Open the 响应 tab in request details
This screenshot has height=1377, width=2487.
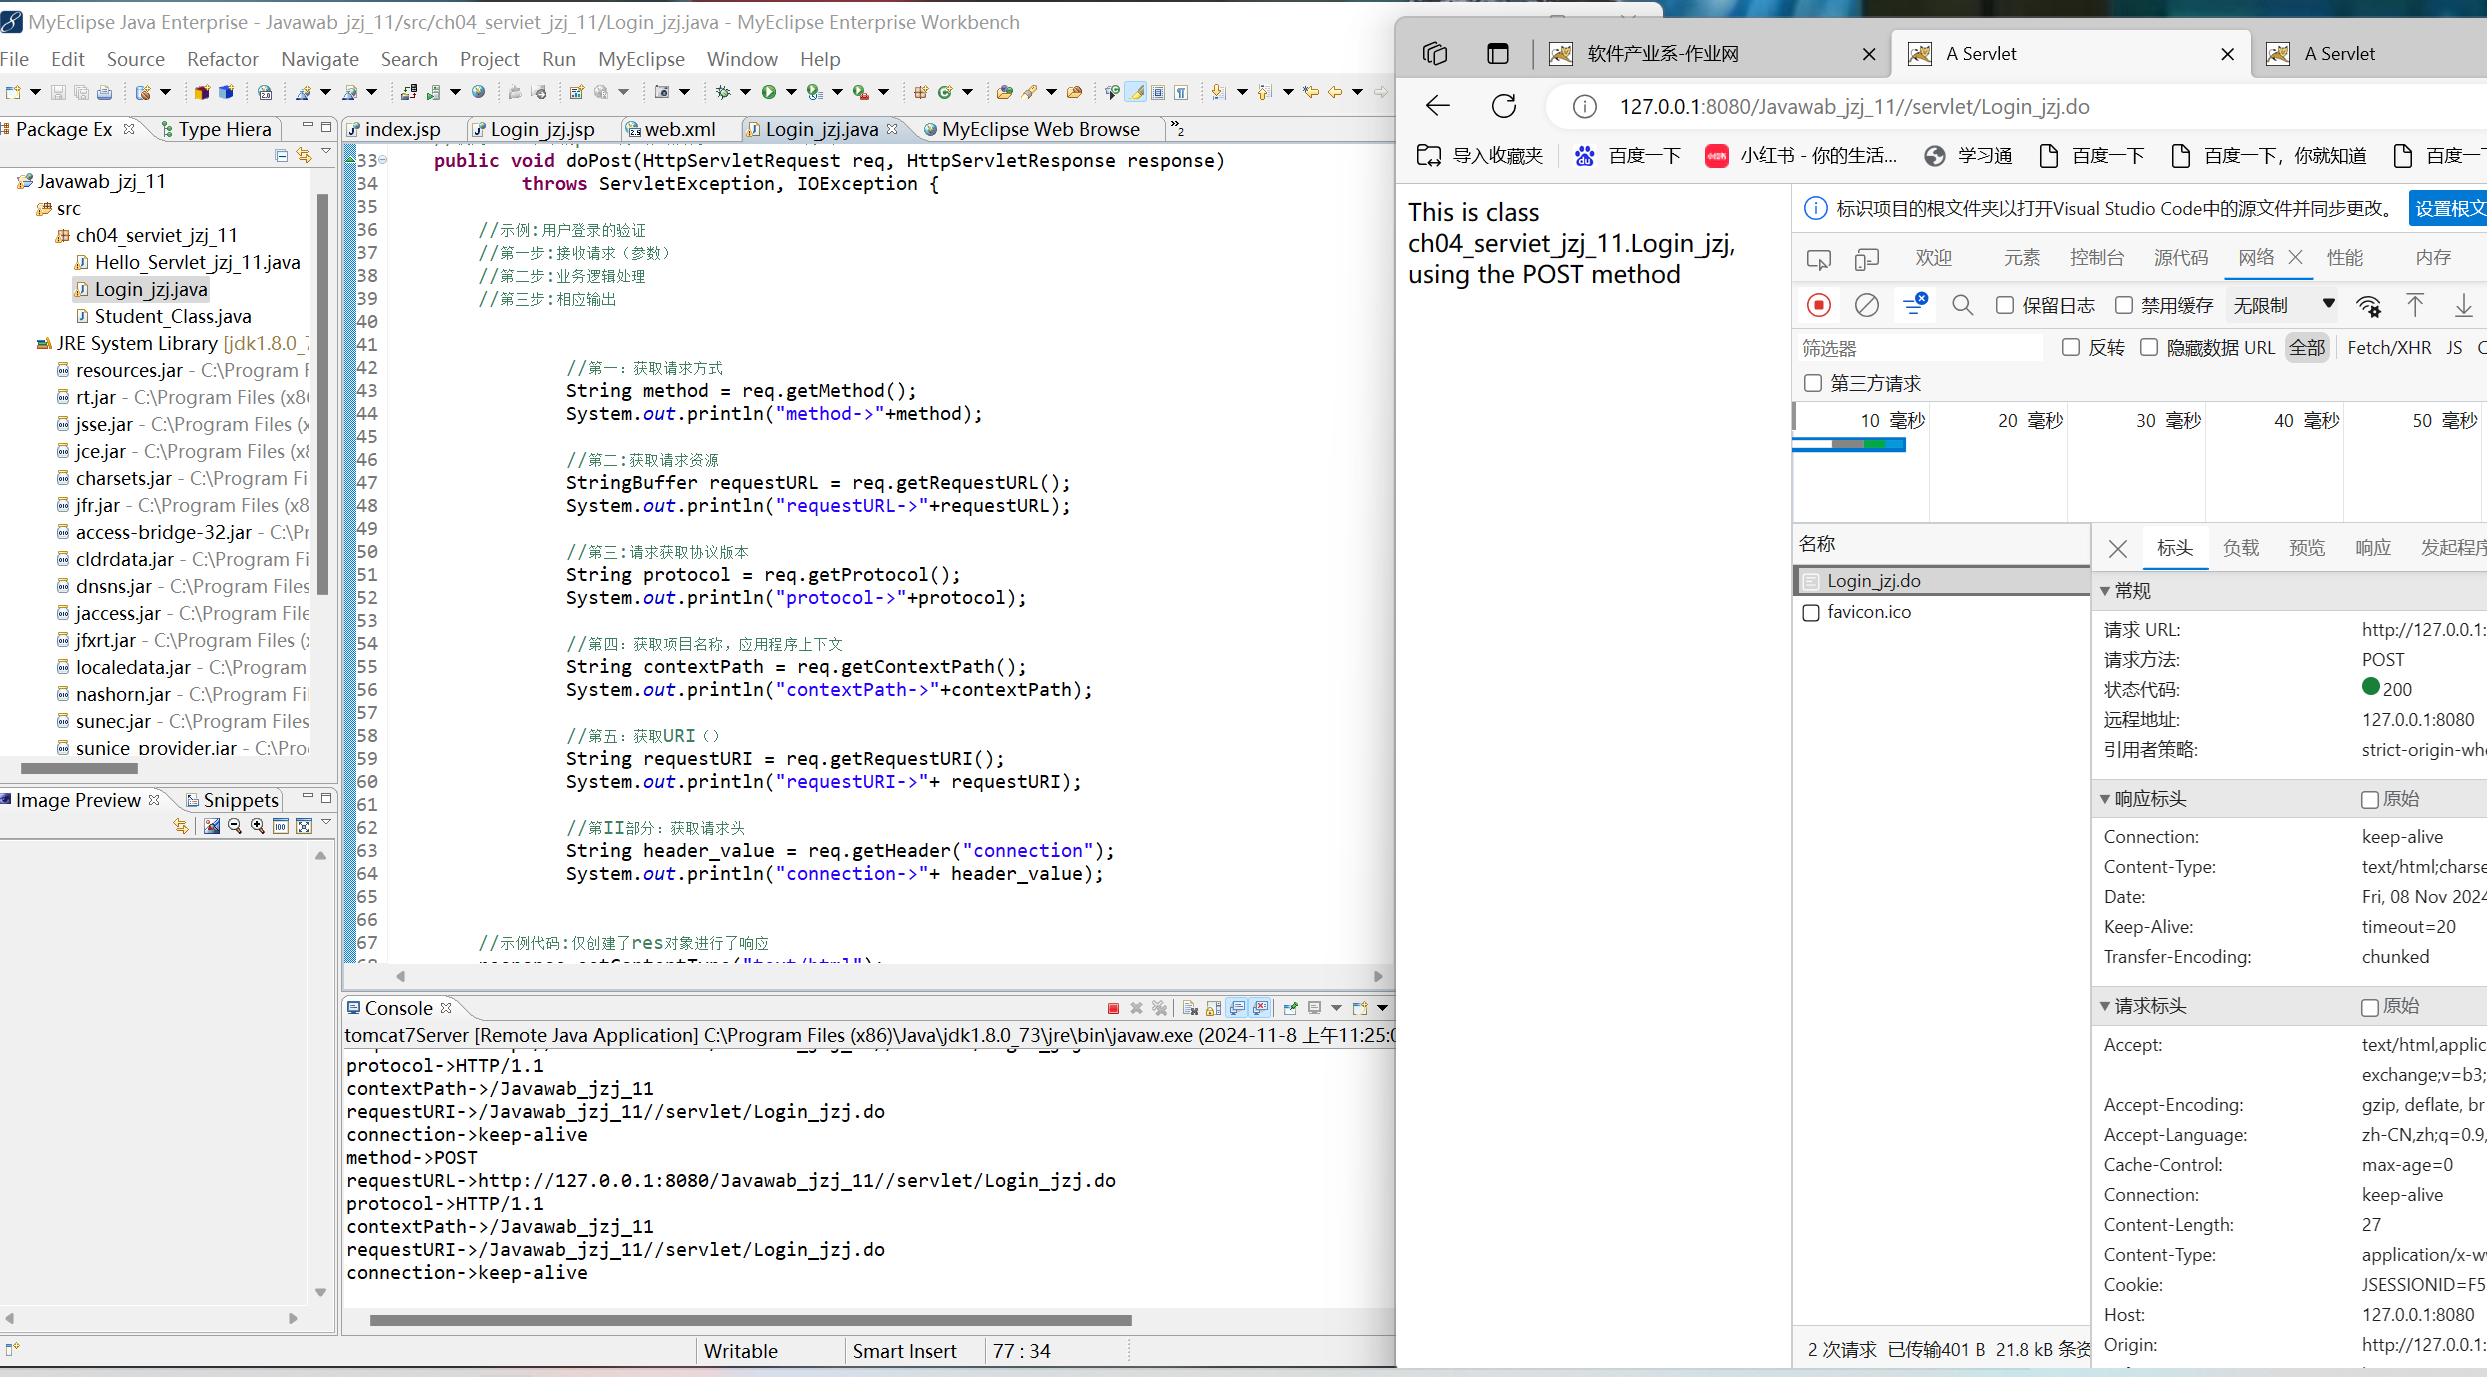coord(2372,548)
